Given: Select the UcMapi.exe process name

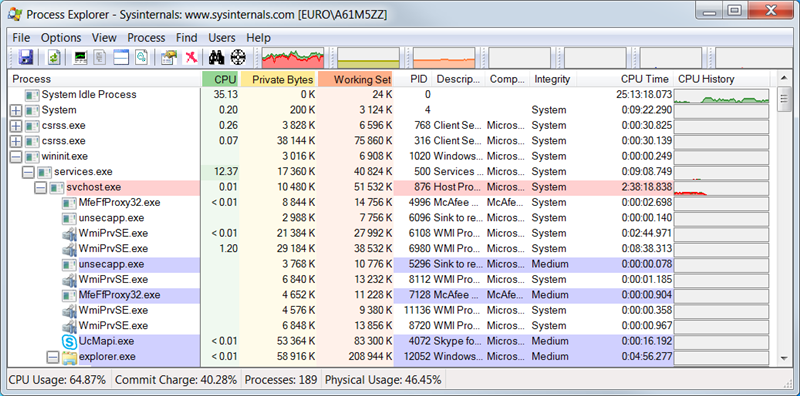Looking at the screenshot, I should (107, 341).
